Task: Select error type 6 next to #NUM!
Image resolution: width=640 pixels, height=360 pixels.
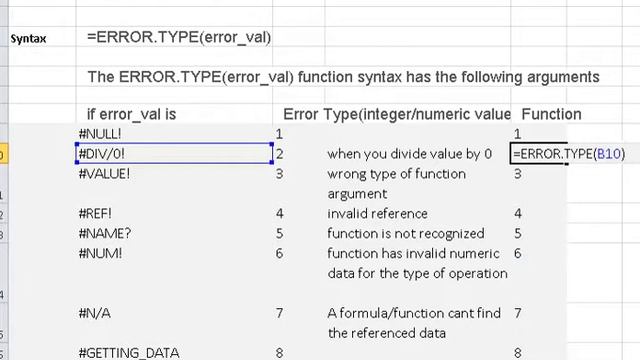Action: point(279,253)
